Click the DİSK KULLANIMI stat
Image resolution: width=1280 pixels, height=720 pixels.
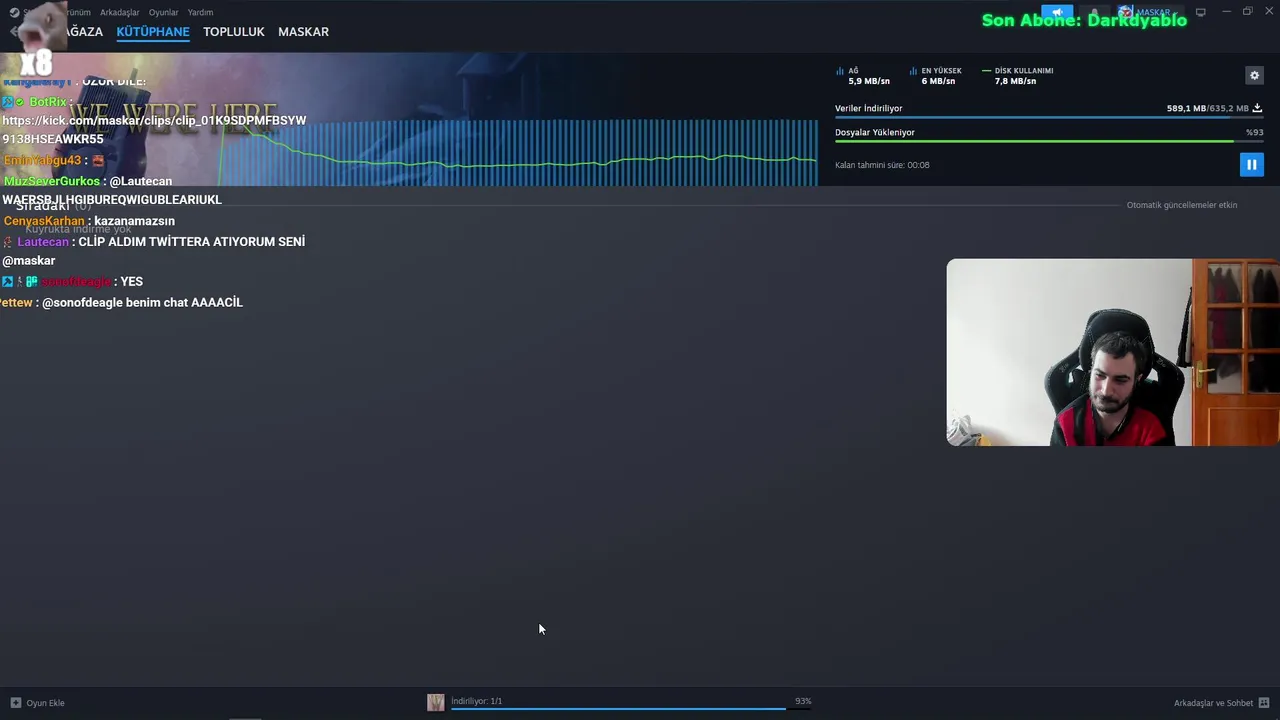click(1017, 76)
